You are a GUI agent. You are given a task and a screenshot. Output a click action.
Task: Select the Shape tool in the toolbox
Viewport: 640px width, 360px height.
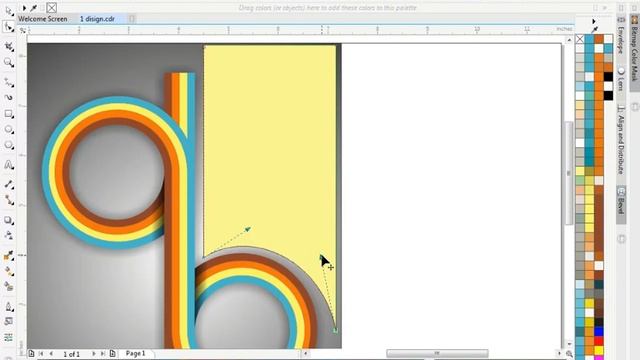pyautogui.click(x=9, y=27)
